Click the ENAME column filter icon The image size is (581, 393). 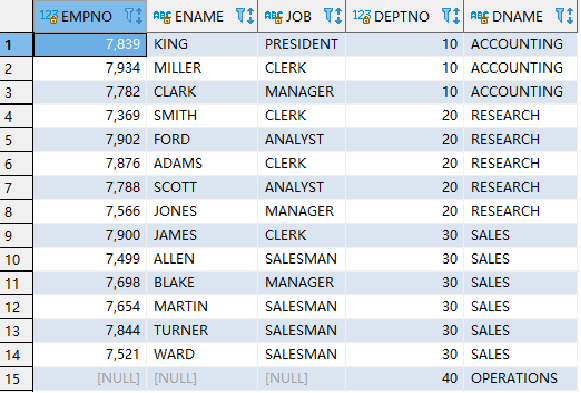point(240,16)
